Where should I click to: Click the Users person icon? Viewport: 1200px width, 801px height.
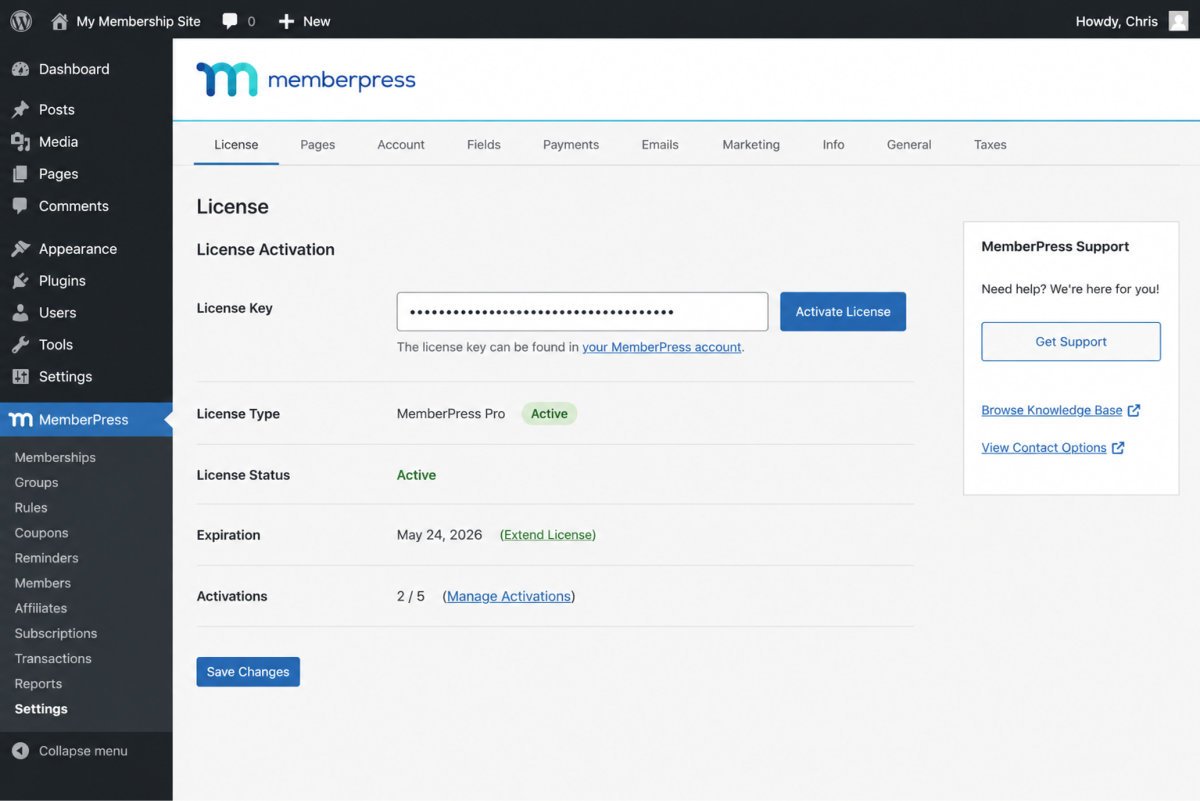20,313
